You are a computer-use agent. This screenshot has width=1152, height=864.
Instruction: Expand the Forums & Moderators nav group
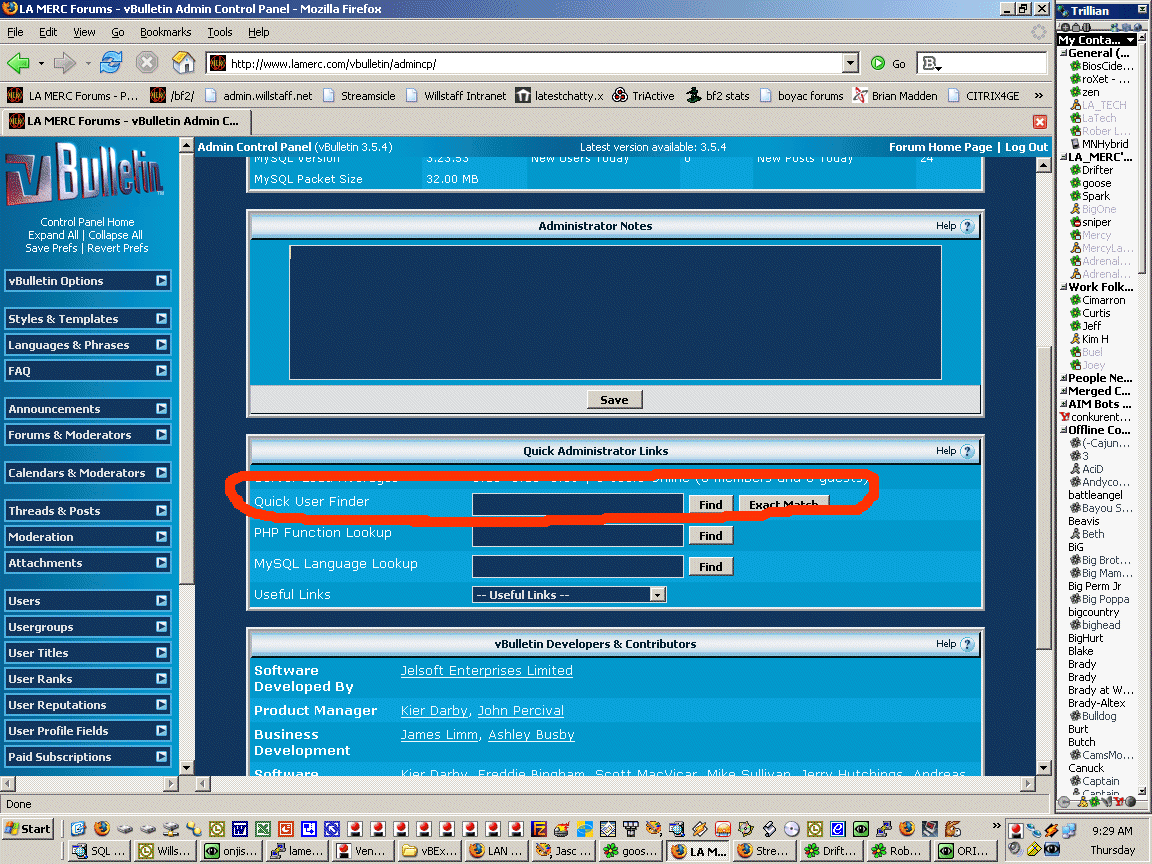click(87, 435)
